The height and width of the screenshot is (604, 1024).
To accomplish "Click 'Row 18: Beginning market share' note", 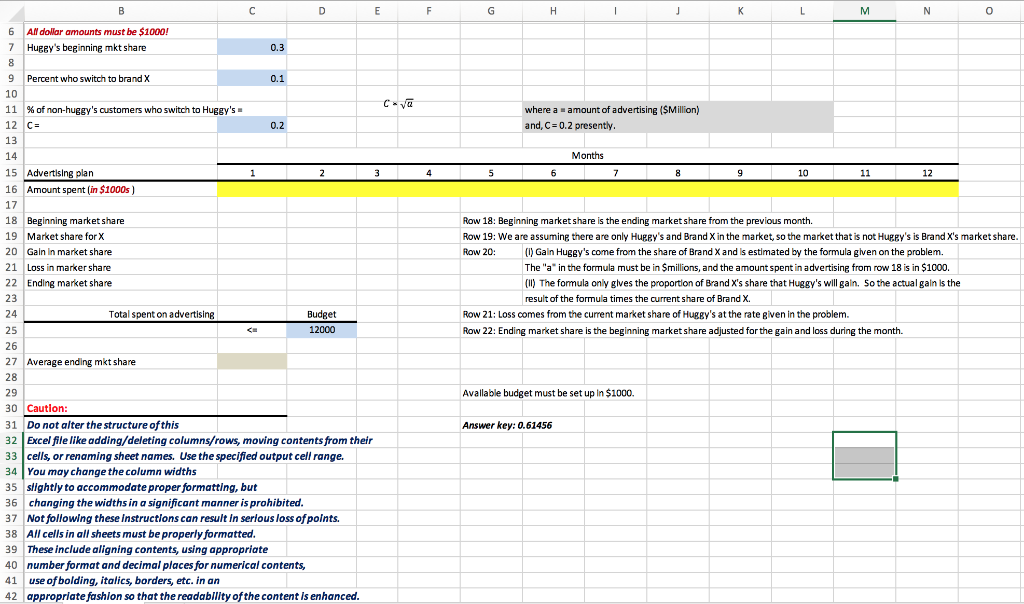I will pos(637,221).
